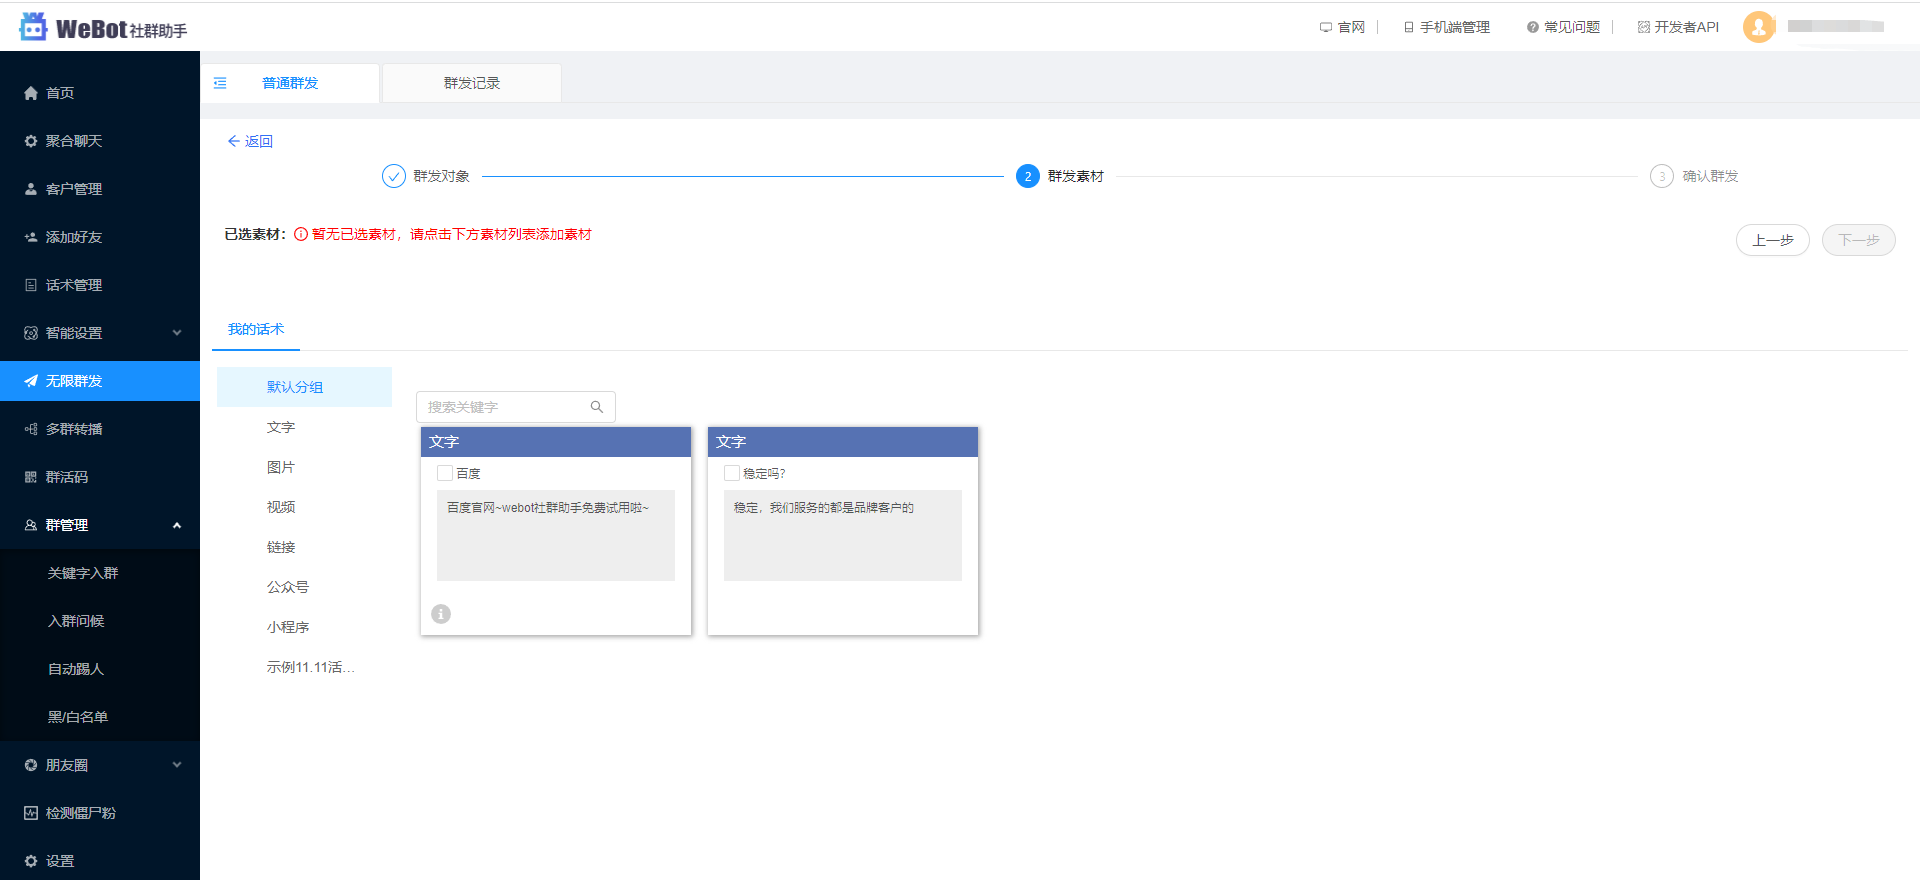The width and height of the screenshot is (1920, 880).
Task: Open the user avatar icon
Action: coord(1758,27)
